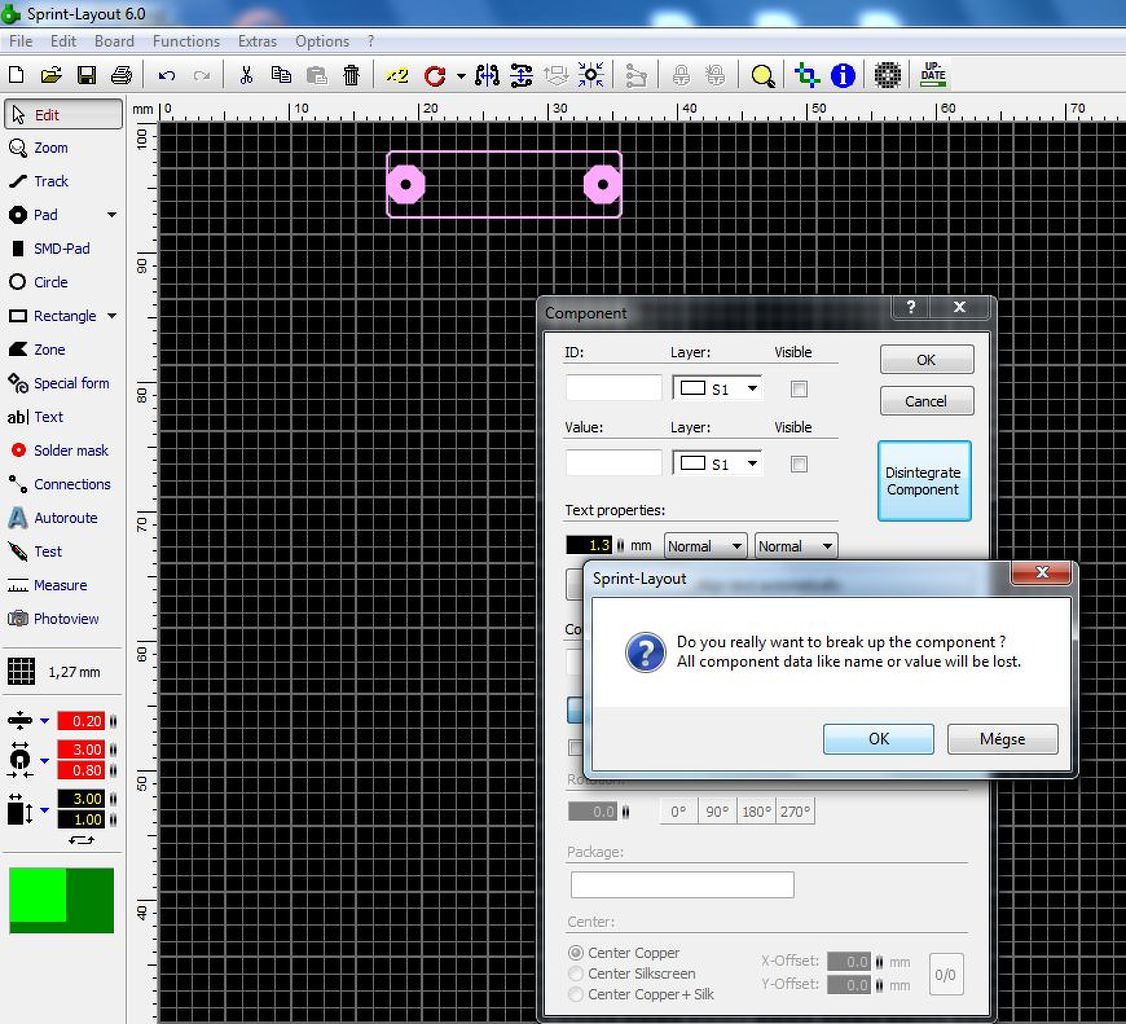
Task: Select Center Copper + Silk radio button
Action: pos(576,995)
